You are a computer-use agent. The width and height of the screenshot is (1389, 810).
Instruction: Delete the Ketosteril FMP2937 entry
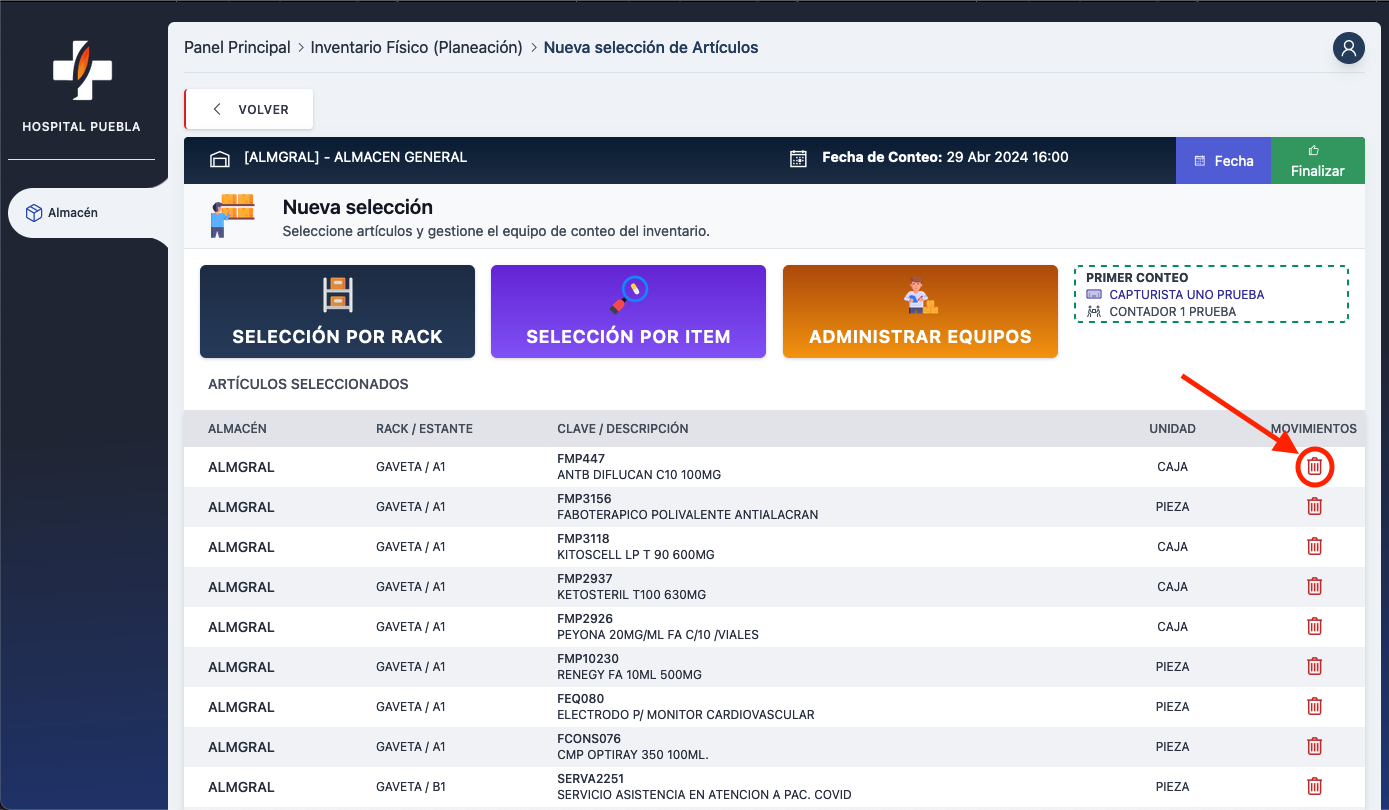pos(1314,587)
